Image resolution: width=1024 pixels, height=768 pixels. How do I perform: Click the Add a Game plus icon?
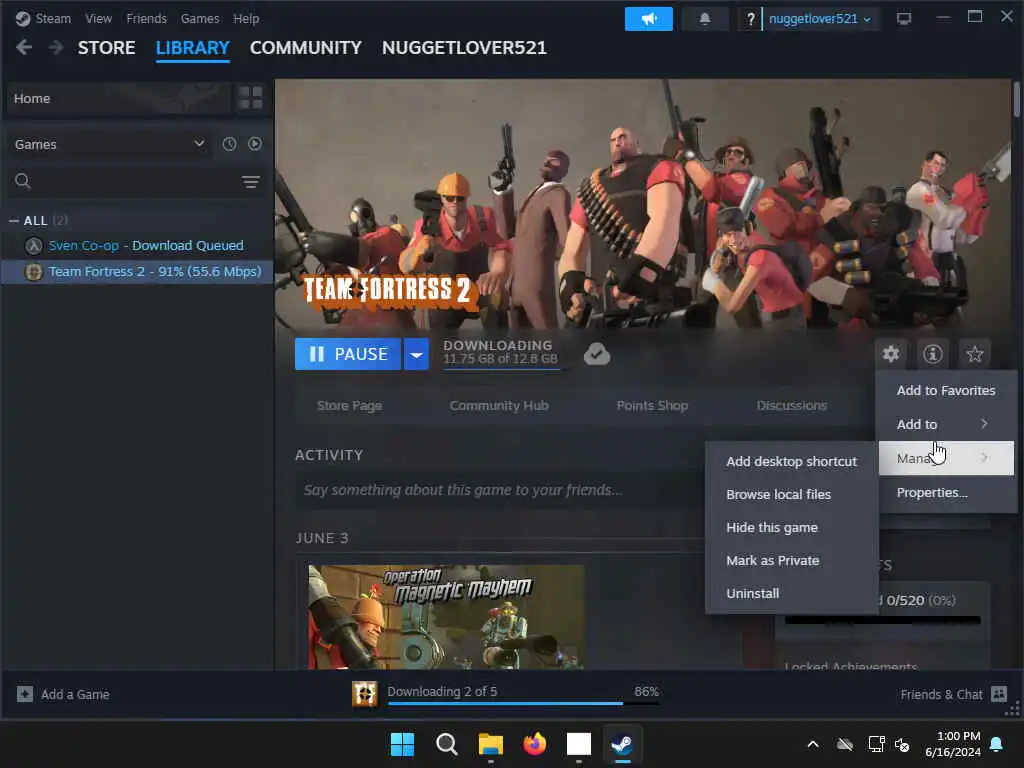point(25,694)
